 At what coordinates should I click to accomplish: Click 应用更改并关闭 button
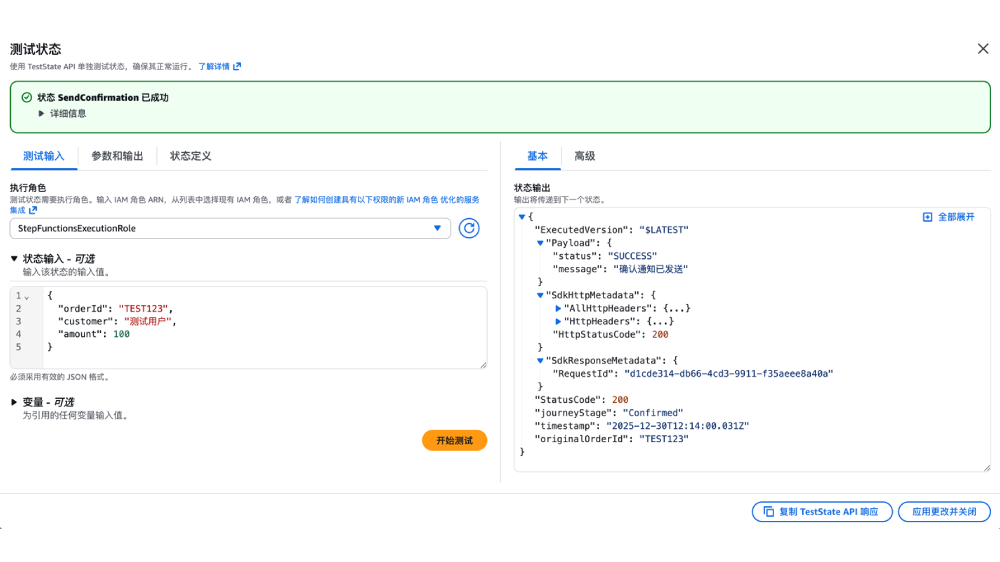click(943, 512)
